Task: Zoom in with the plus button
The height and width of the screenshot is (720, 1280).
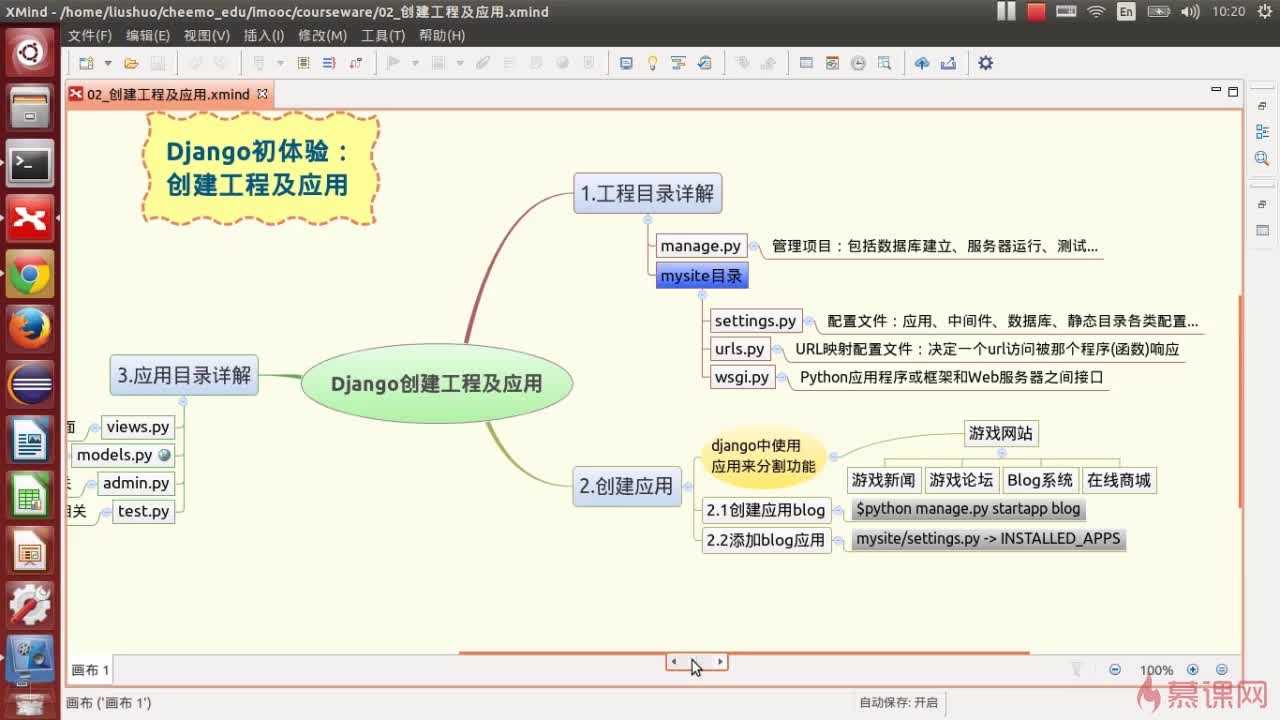Action: pos(1193,670)
